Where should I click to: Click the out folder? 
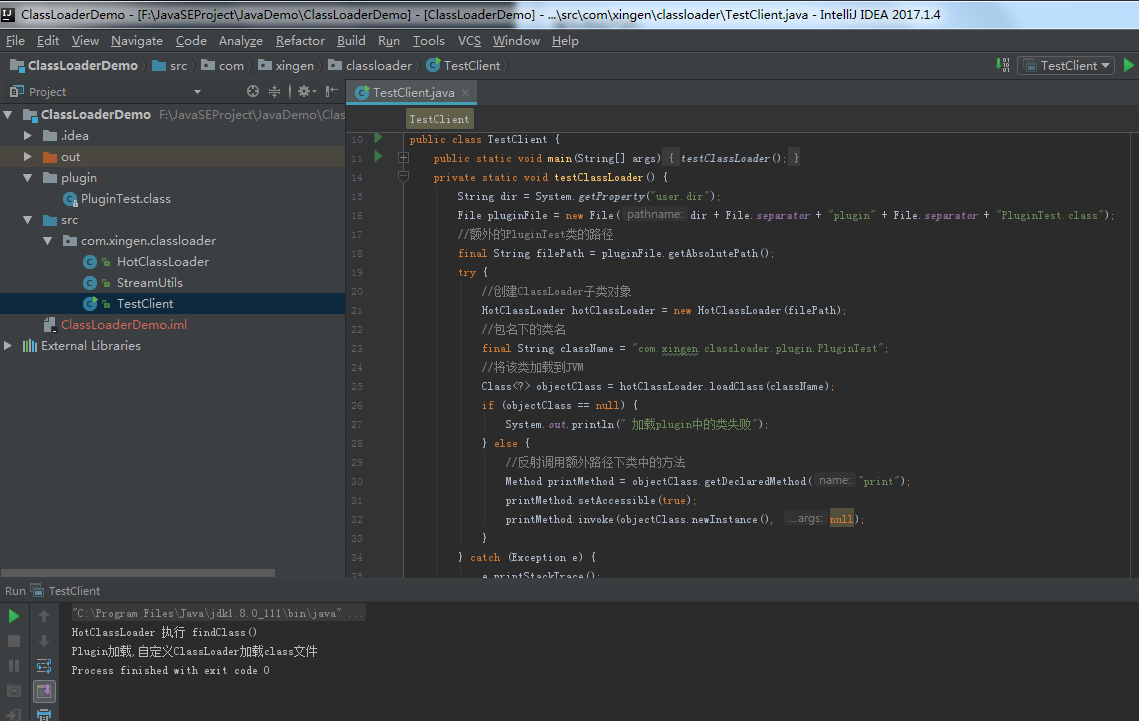[70, 157]
